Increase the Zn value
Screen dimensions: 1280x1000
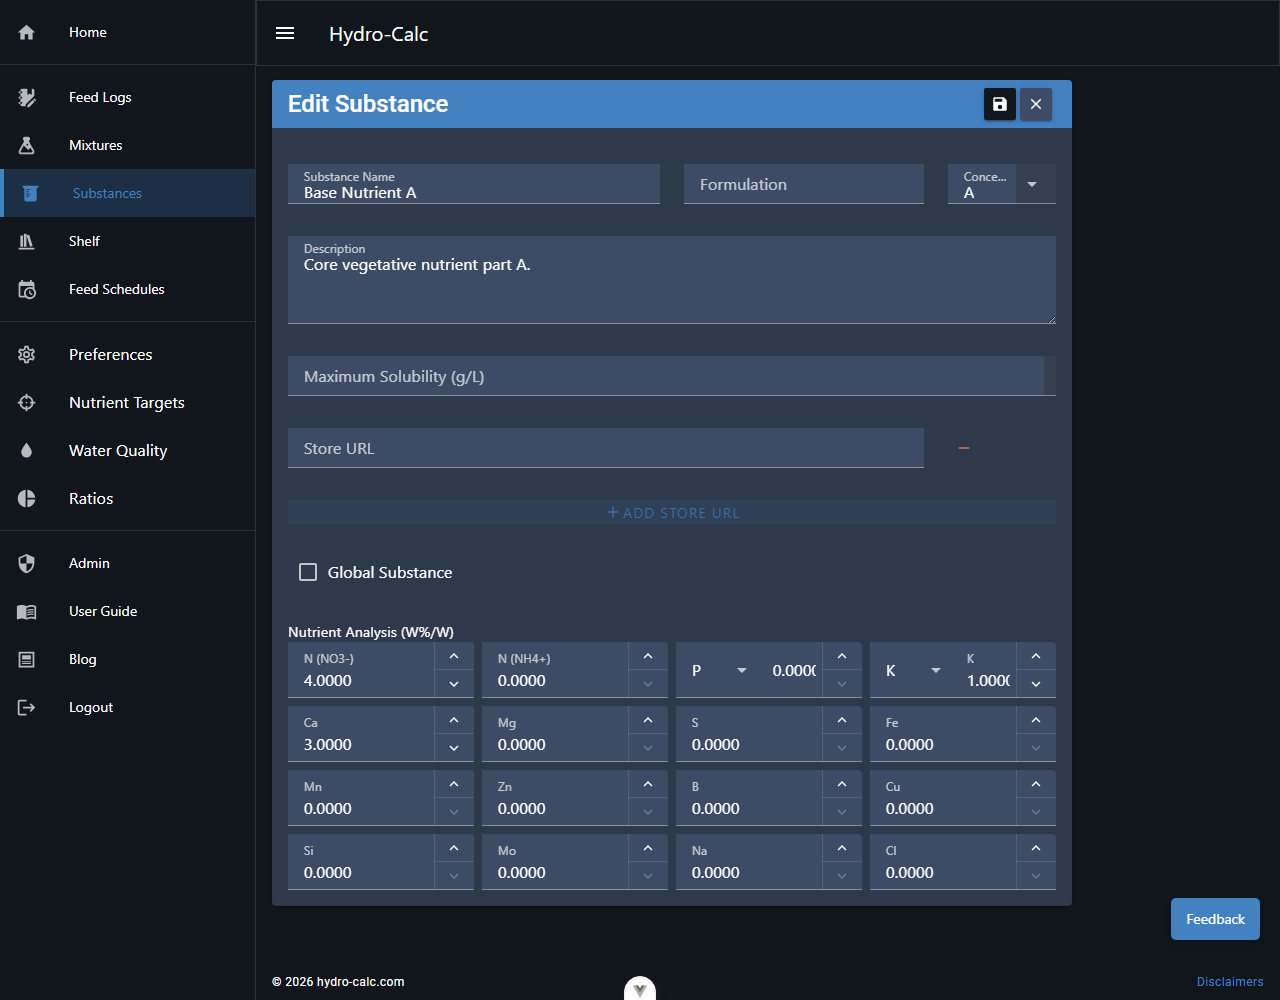[x=648, y=784]
